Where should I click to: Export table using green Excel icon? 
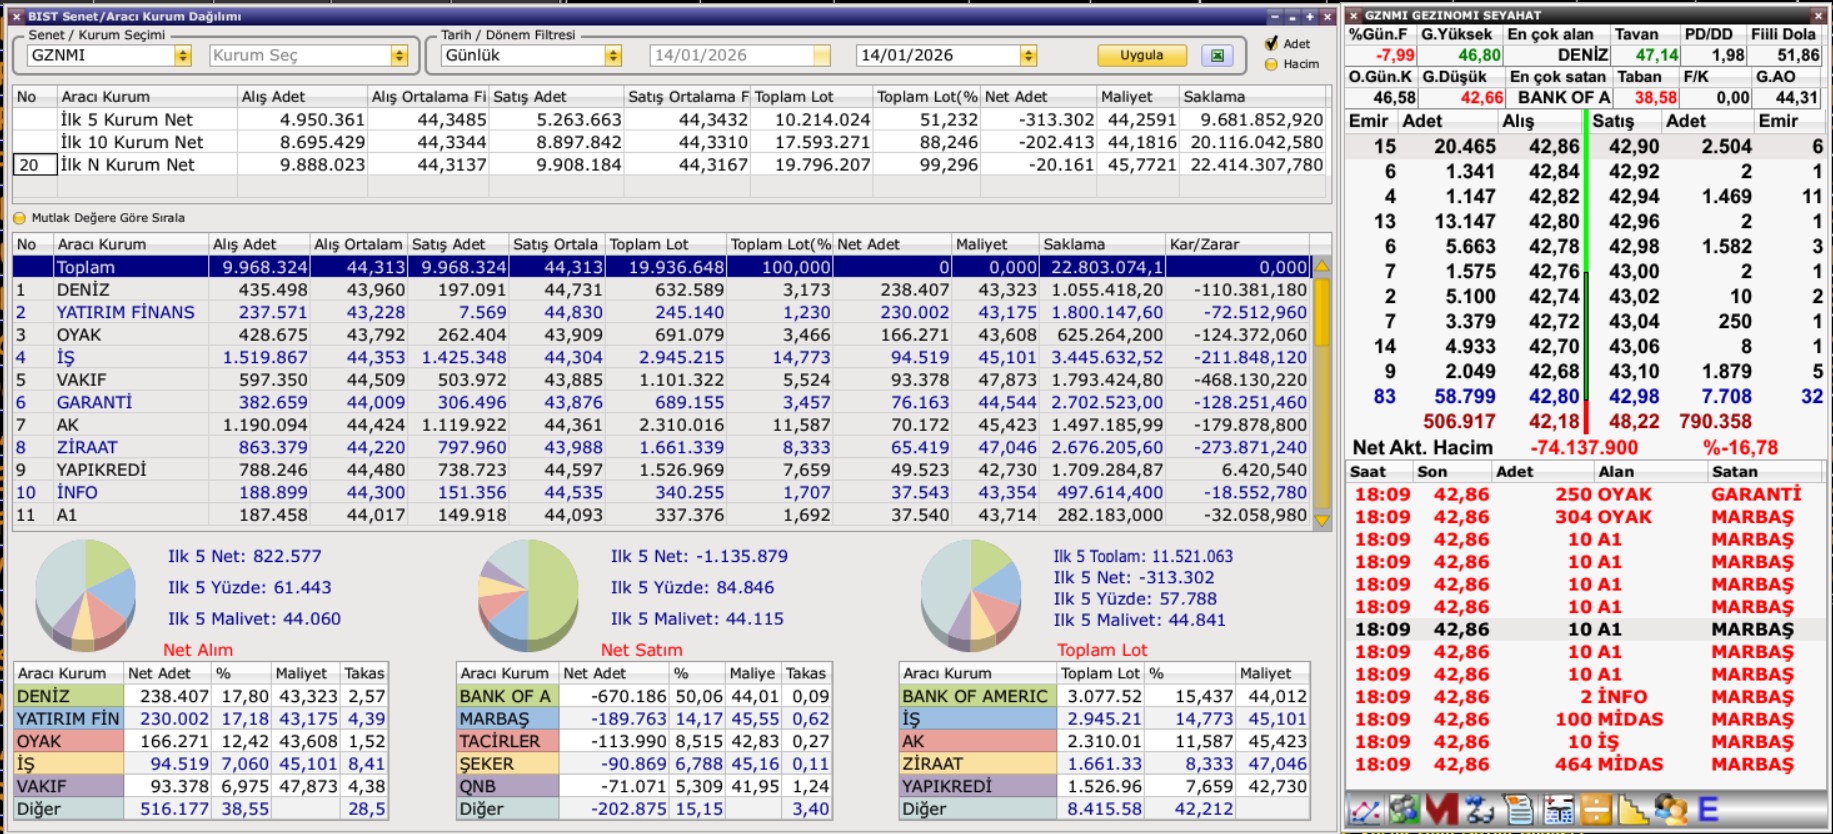1217,56
